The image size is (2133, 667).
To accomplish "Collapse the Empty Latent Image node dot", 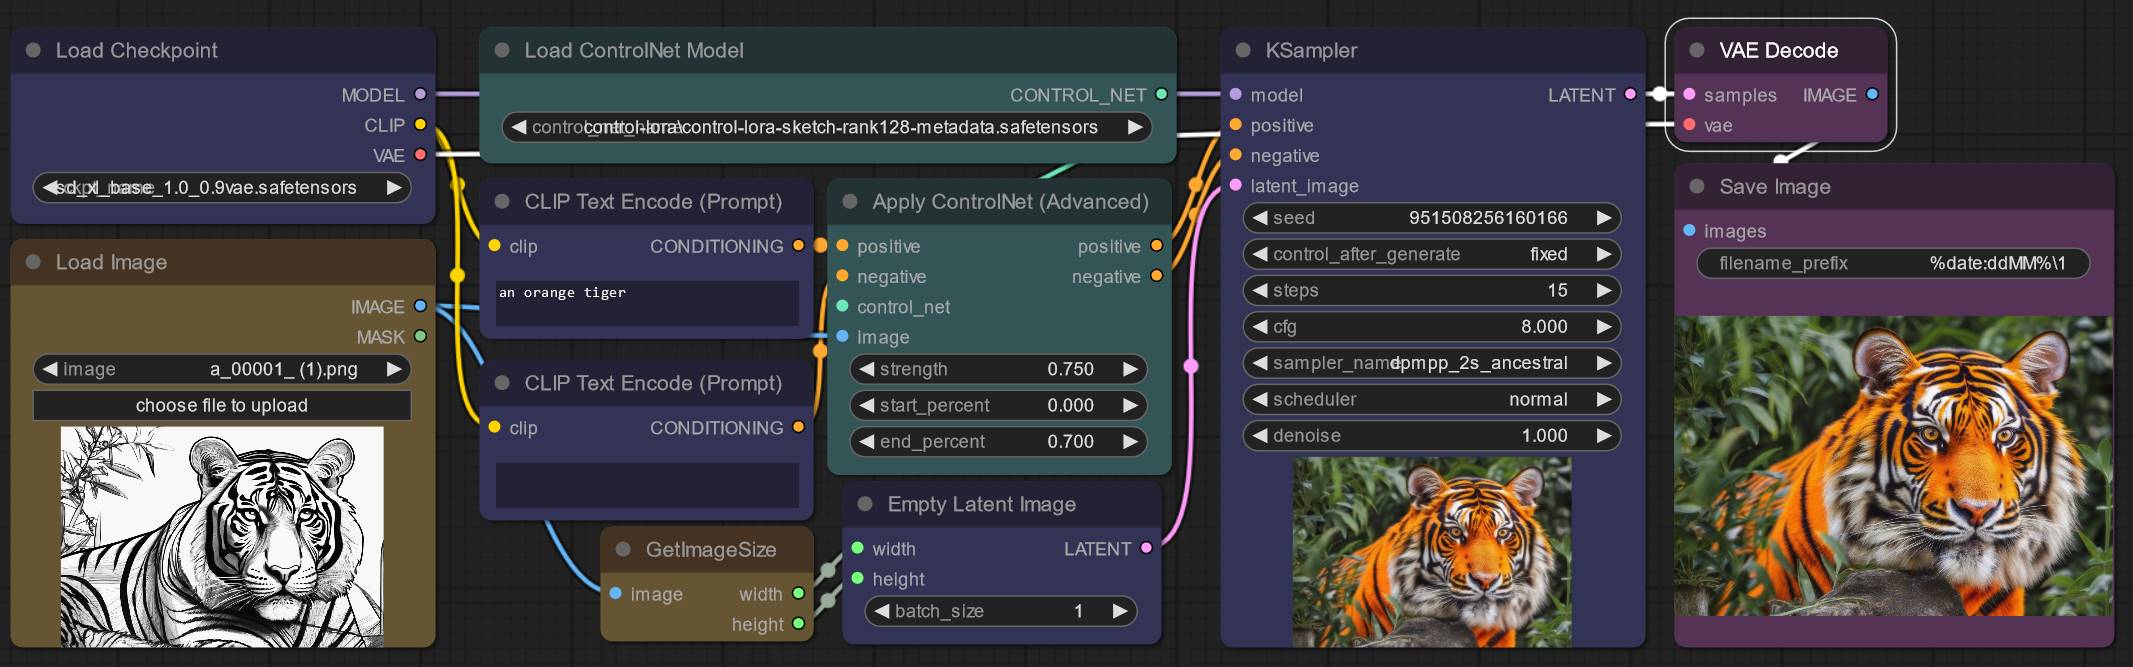I will tap(865, 504).
